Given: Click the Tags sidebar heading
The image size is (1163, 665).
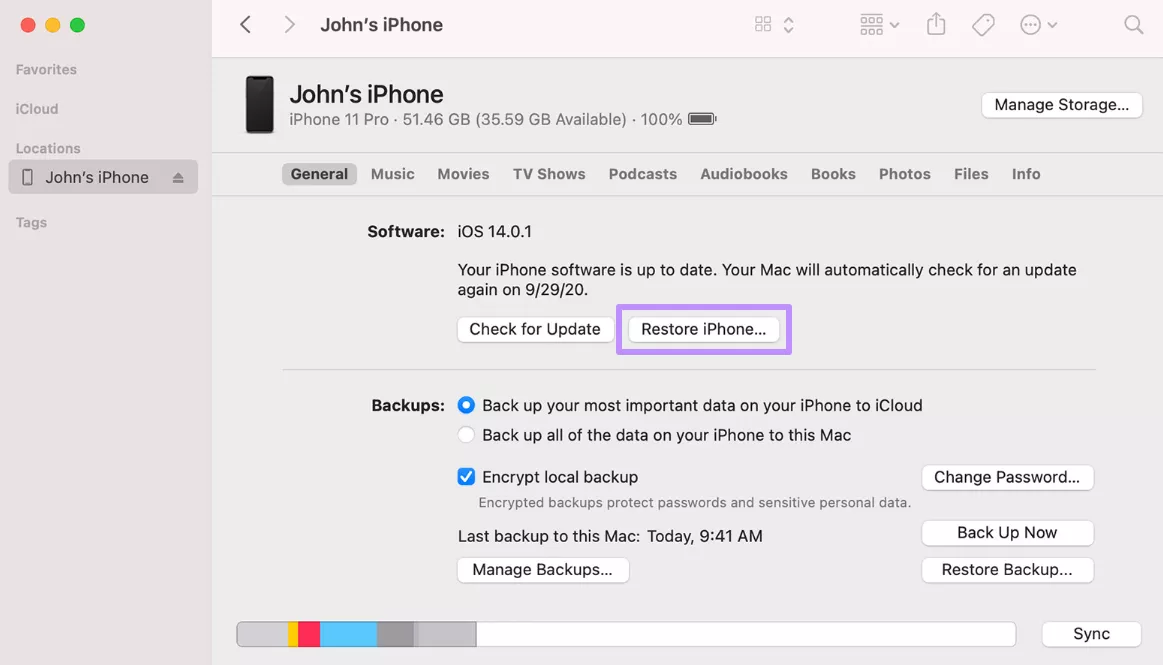Looking at the screenshot, I should [31, 222].
